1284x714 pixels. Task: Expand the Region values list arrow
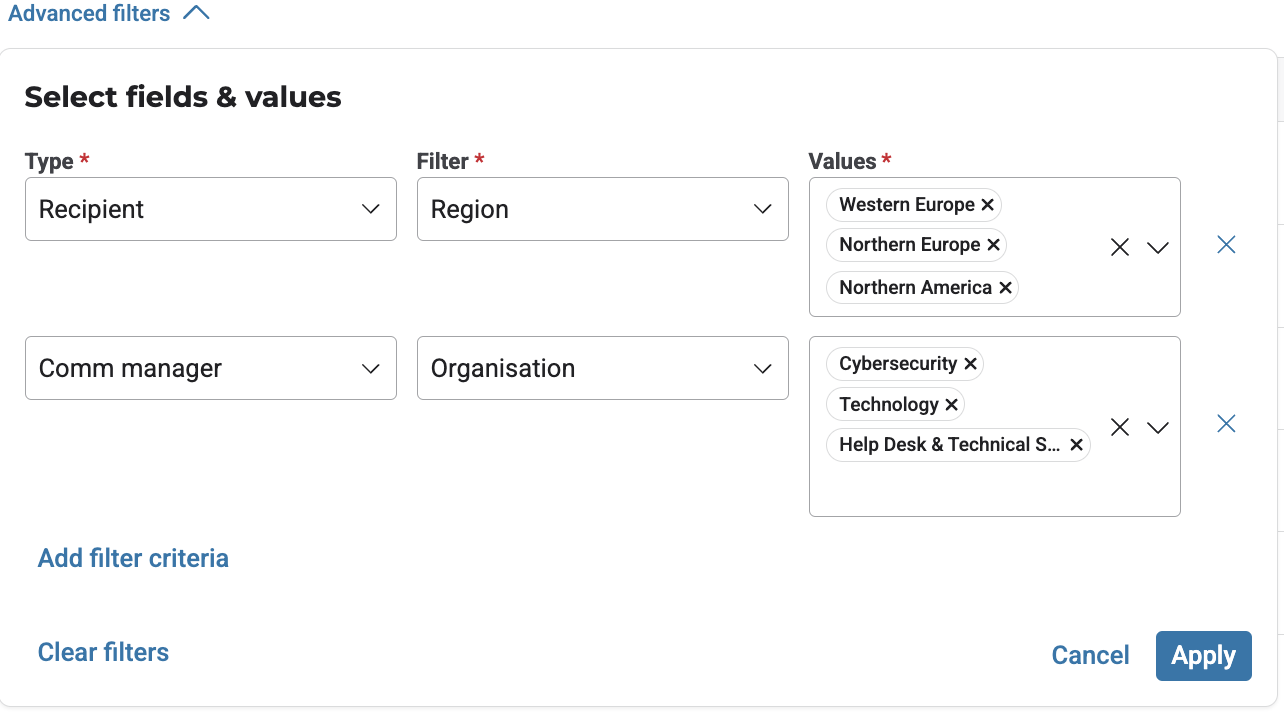(1158, 247)
